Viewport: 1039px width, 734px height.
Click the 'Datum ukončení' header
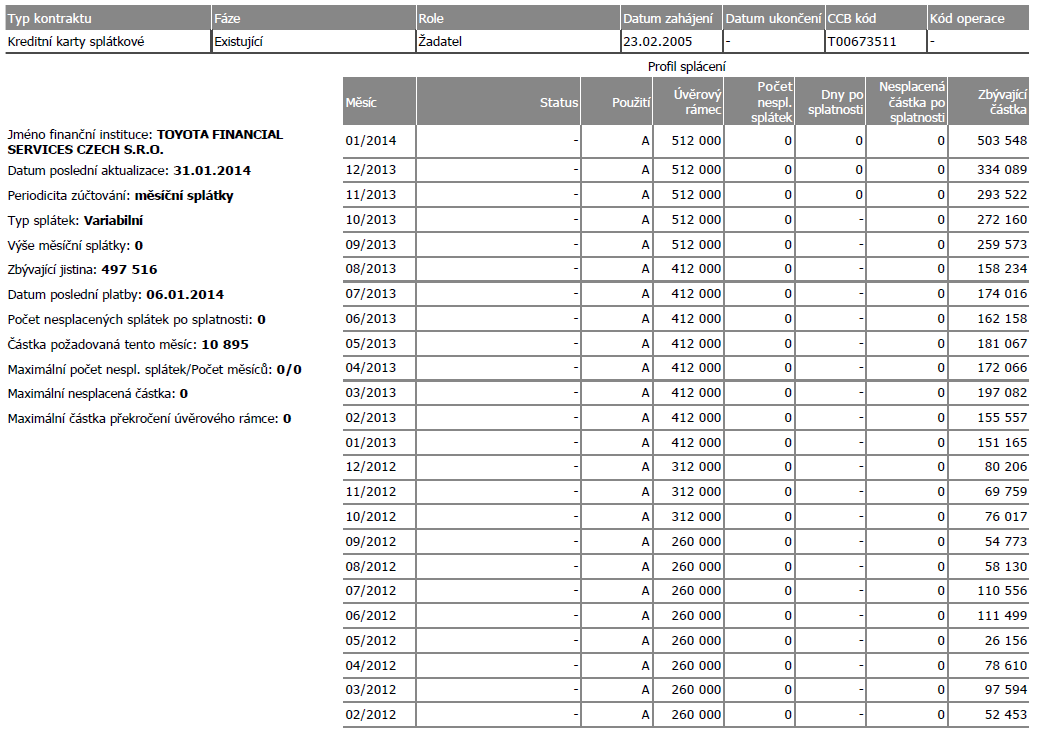coord(774,19)
